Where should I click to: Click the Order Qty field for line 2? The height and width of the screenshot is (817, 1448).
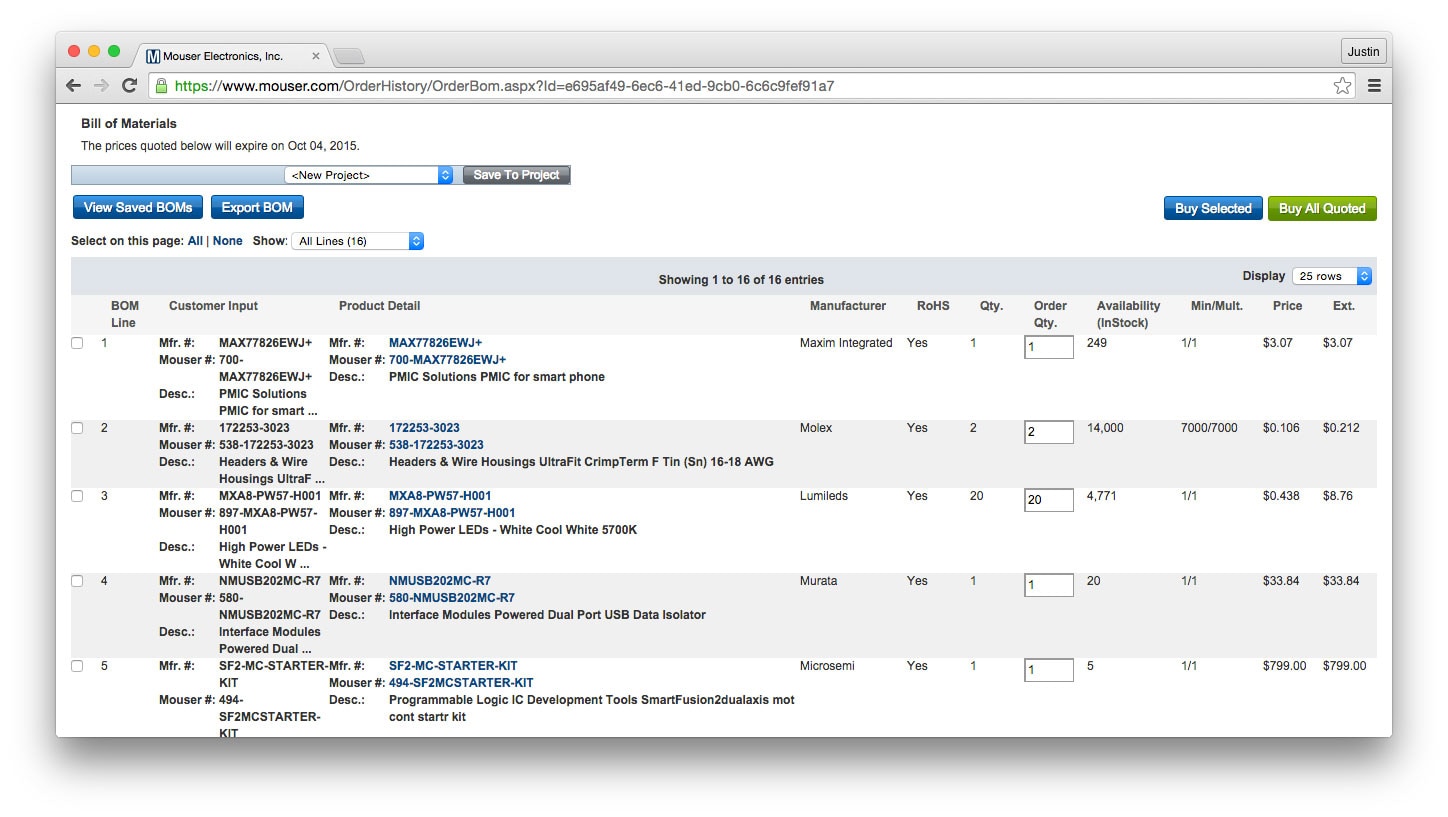1048,432
